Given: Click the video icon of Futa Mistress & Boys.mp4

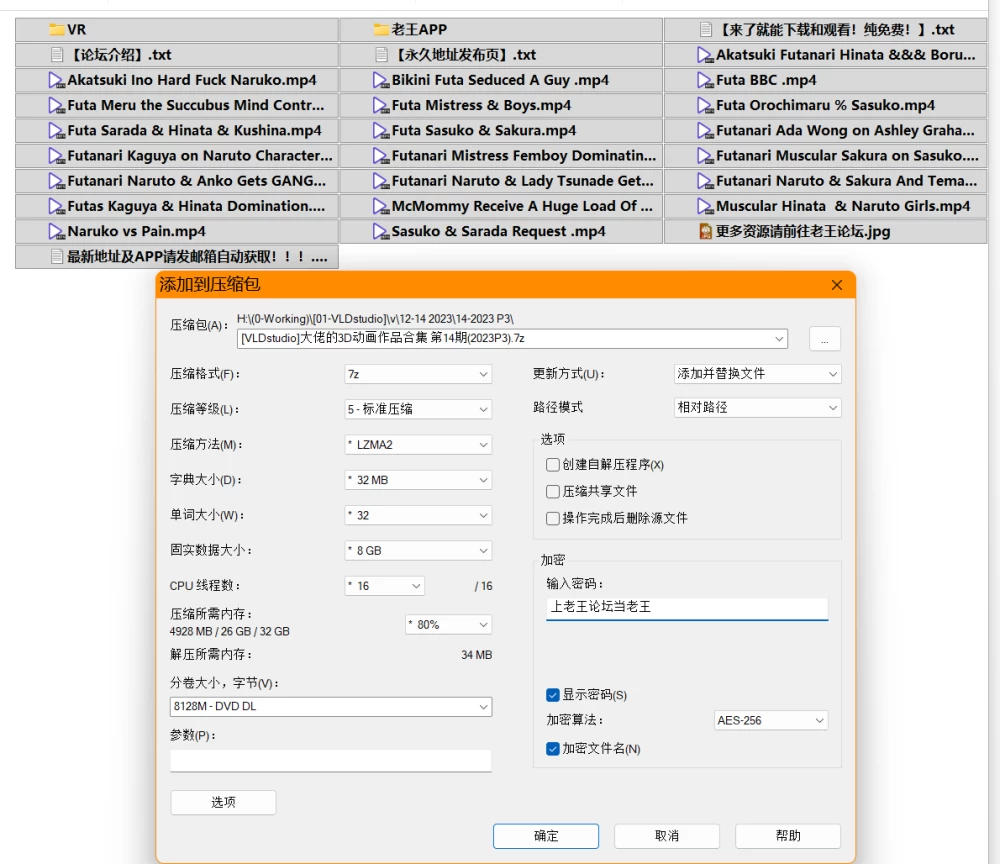Looking at the screenshot, I should (x=381, y=105).
